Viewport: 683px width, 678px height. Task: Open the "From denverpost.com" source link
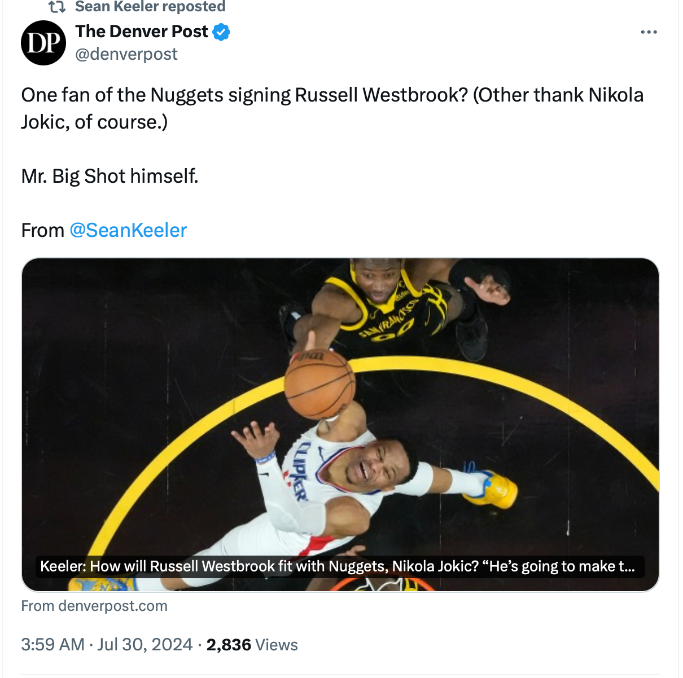[x=94, y=606]
